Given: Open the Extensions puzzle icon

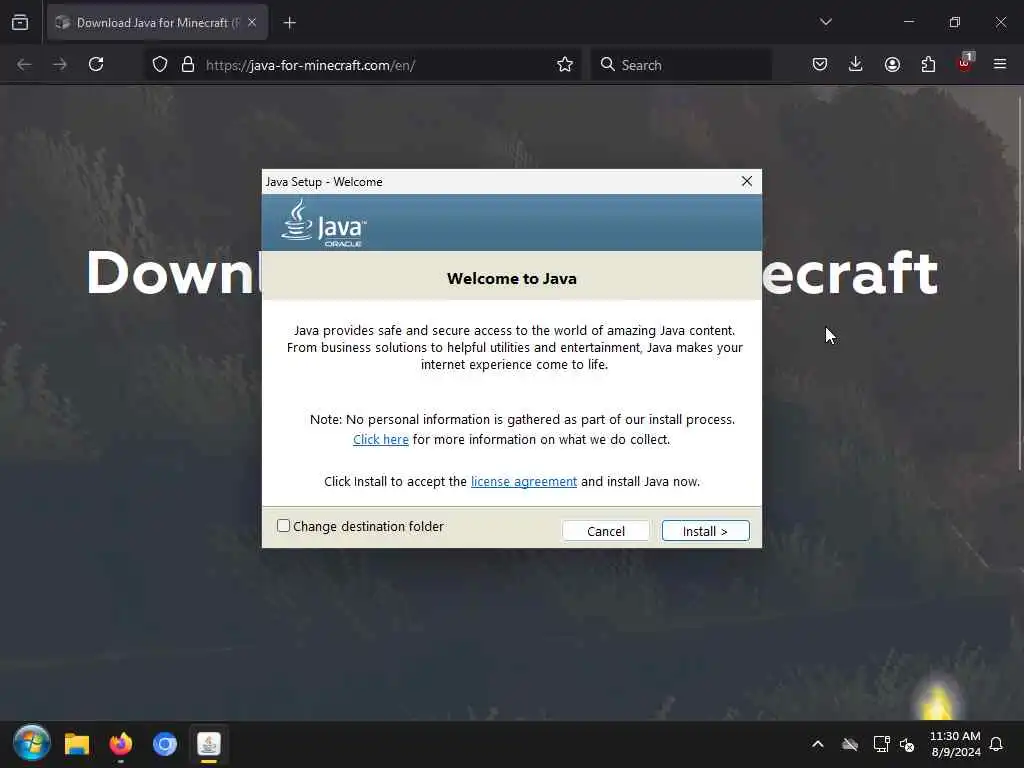Looking at the screenshot, I should (x=928, y=64).
